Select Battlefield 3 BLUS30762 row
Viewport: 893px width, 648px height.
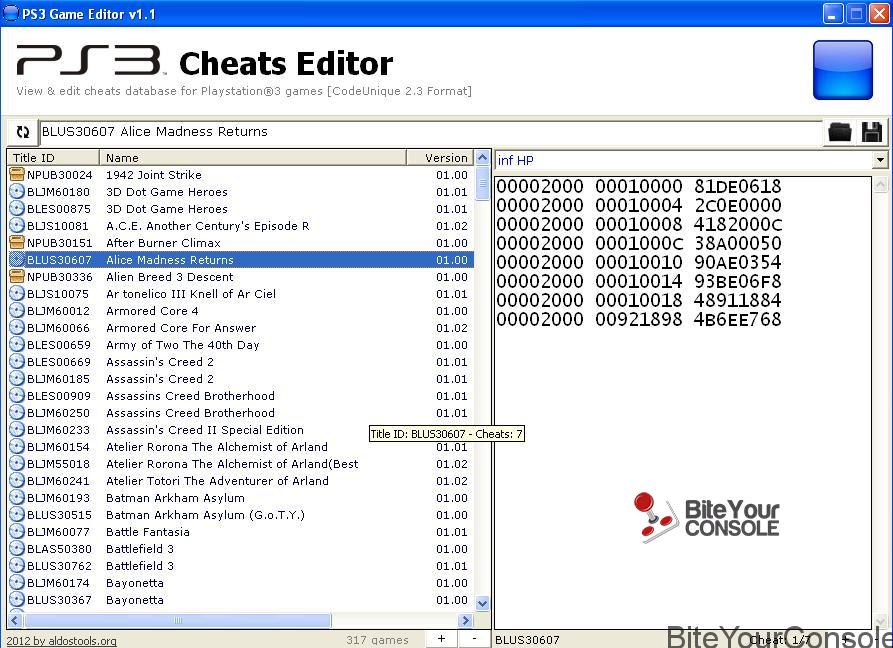click(241, 566)
